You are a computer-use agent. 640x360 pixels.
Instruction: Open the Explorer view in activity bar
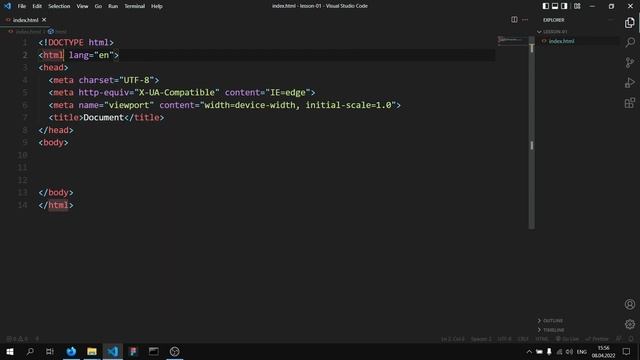point(630,23)
